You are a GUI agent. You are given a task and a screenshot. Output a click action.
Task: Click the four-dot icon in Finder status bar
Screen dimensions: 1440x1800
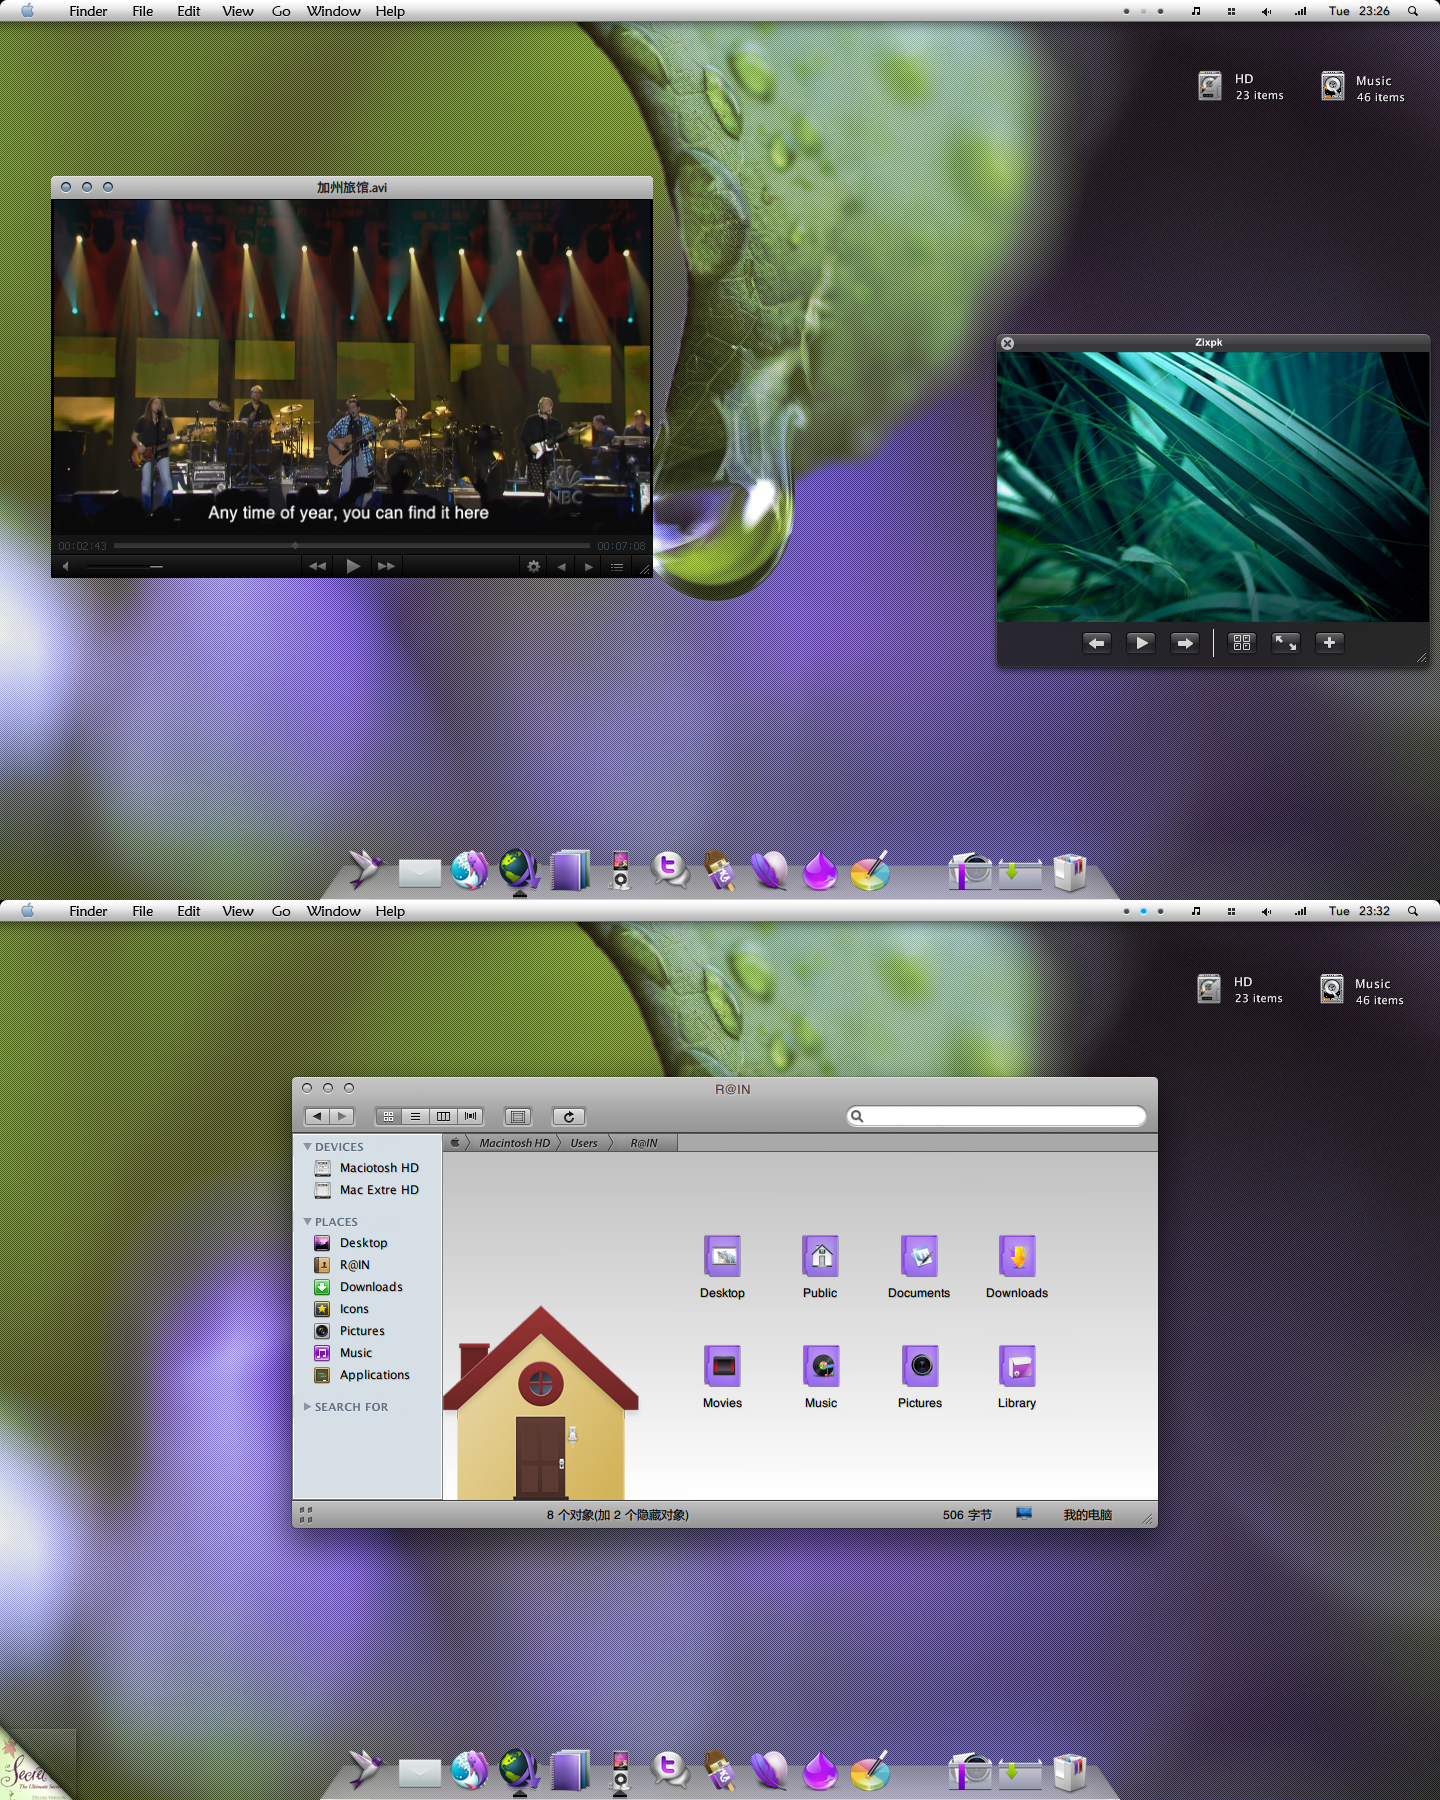pyautogui.click(x=306, y=1515)
